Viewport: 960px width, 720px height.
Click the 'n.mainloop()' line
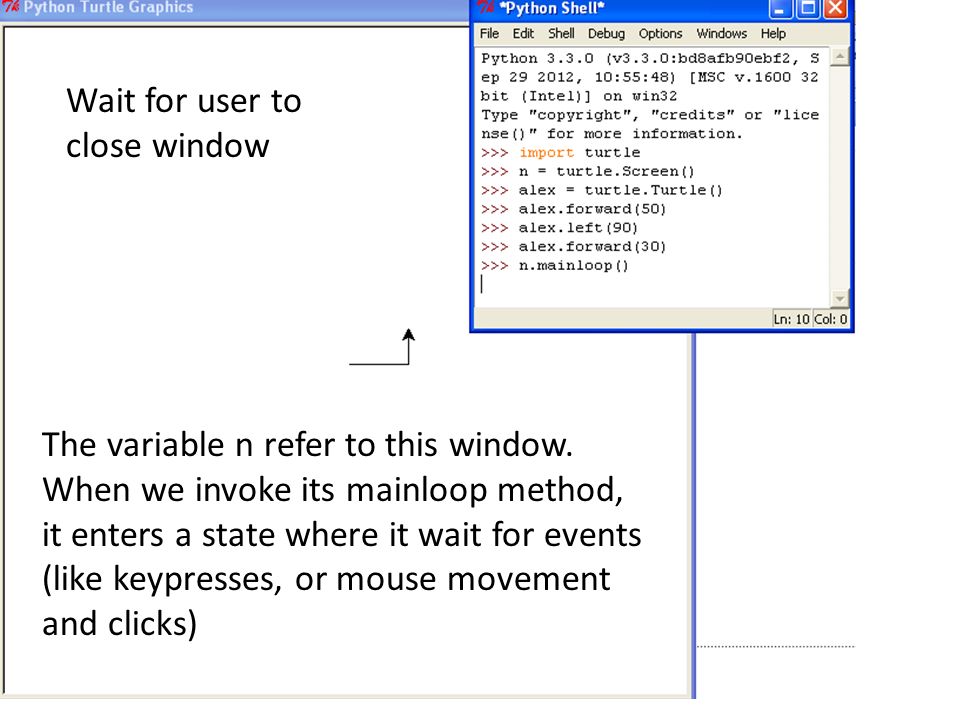pyautogui.click(x=574, y=266)
